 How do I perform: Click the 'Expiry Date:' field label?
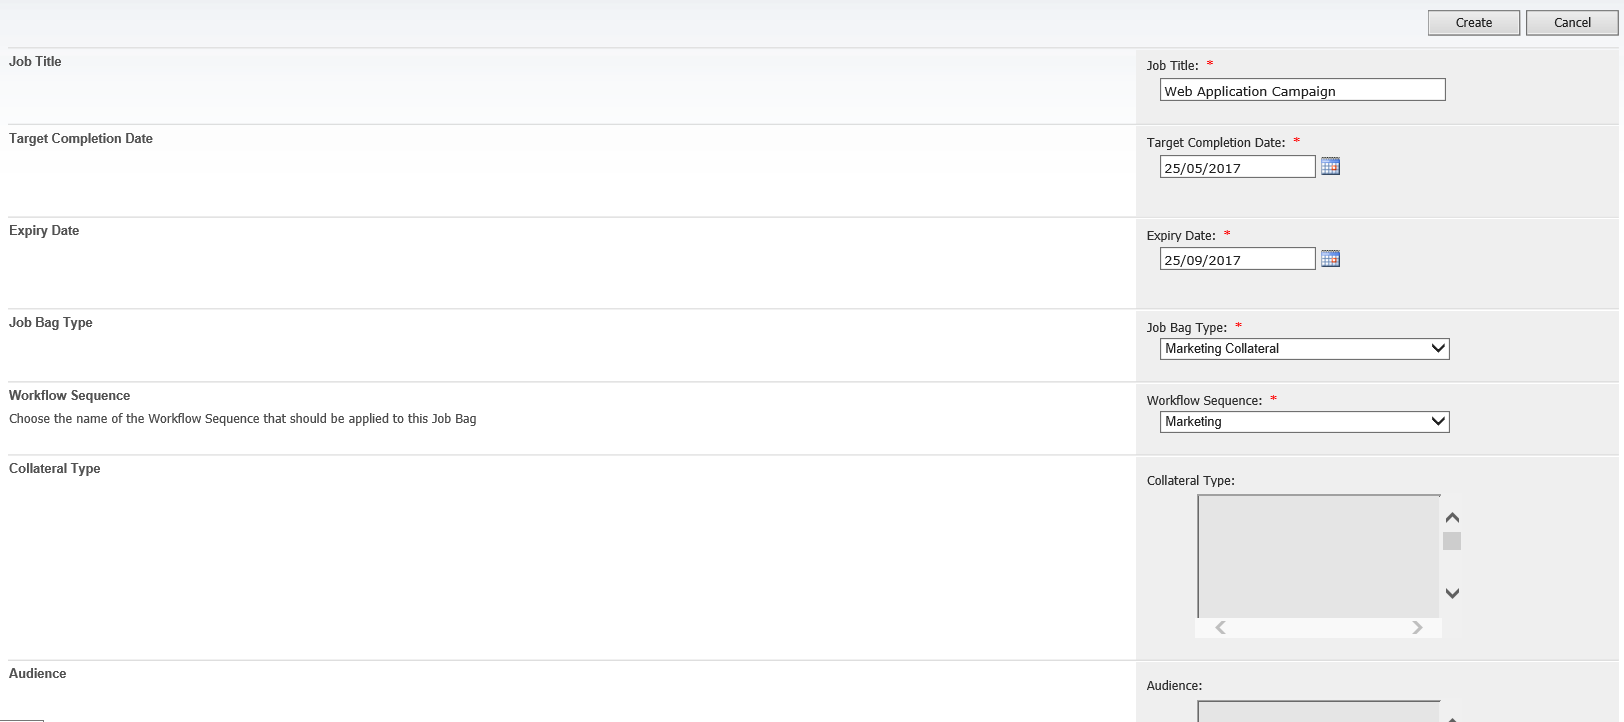(1181, 236)
